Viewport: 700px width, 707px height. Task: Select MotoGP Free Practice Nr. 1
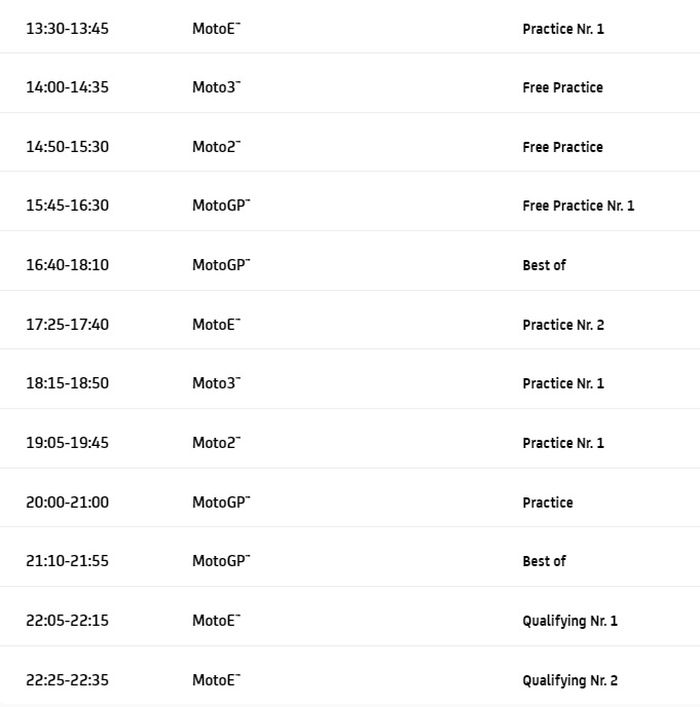[578, 206]
